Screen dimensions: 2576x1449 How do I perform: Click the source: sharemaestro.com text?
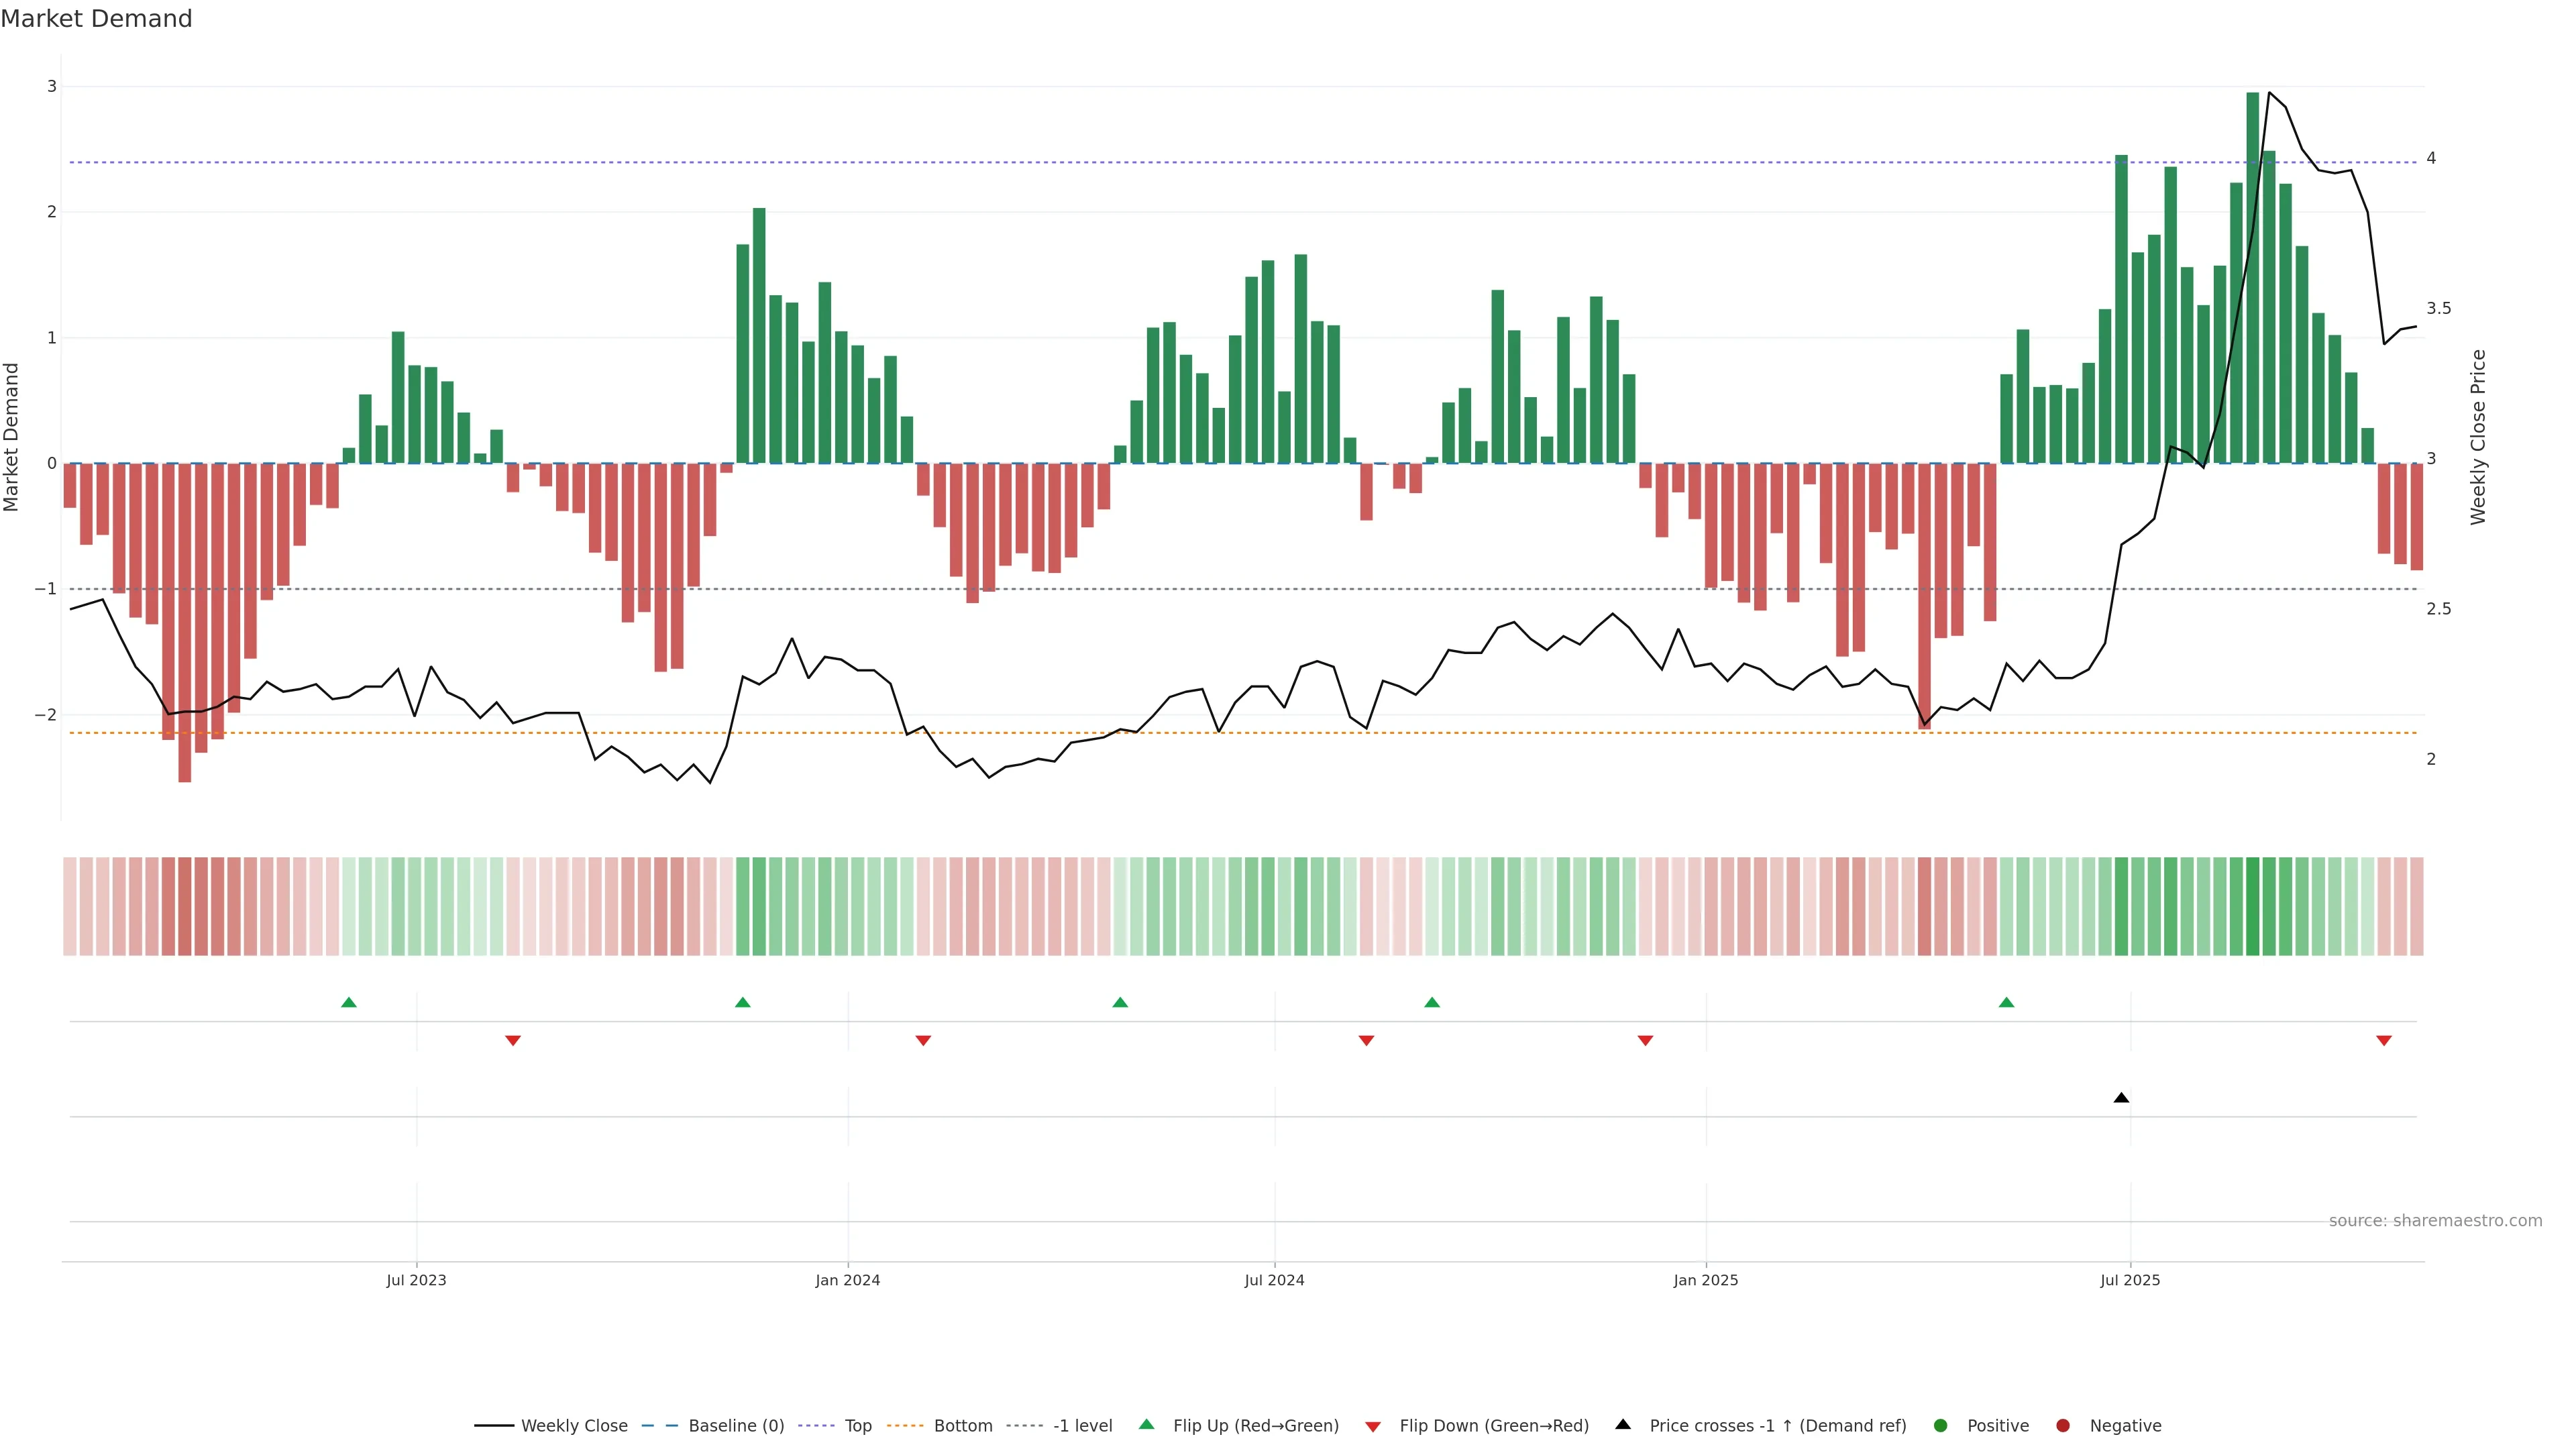pos(2435,1221)
